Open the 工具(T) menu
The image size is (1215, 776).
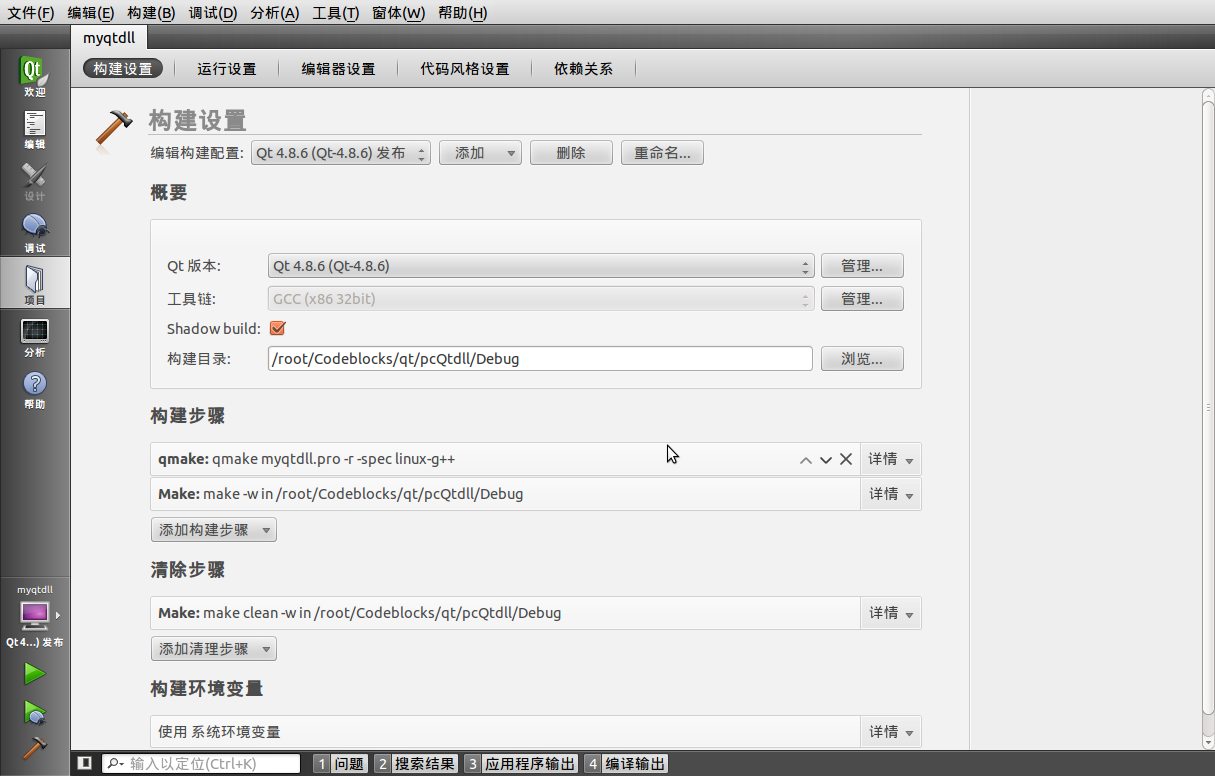(x=336, y=13)
